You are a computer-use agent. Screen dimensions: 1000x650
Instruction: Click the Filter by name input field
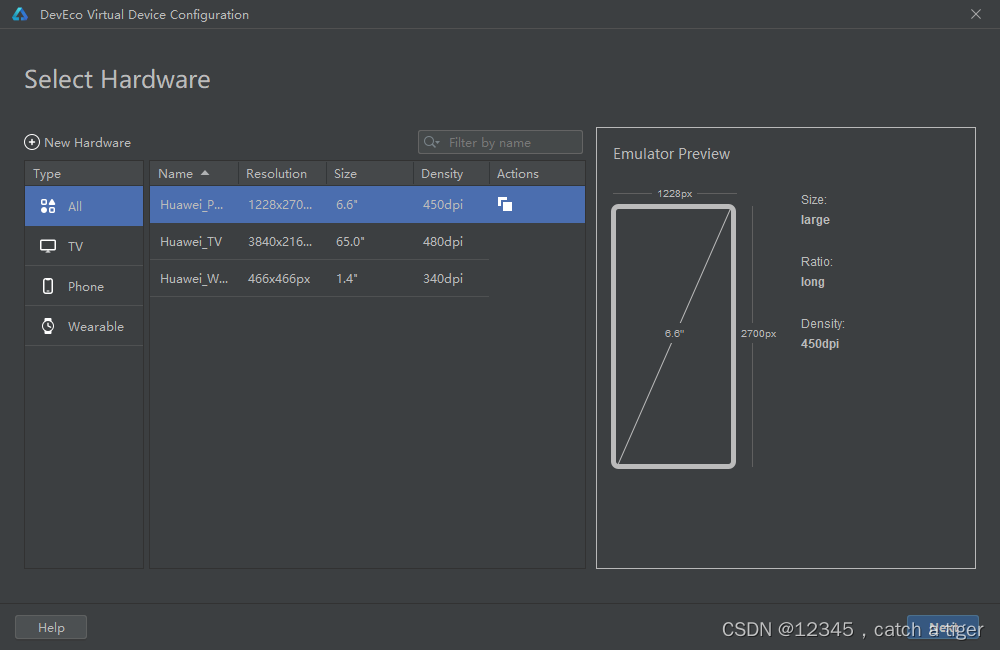(x=500, y=142)
